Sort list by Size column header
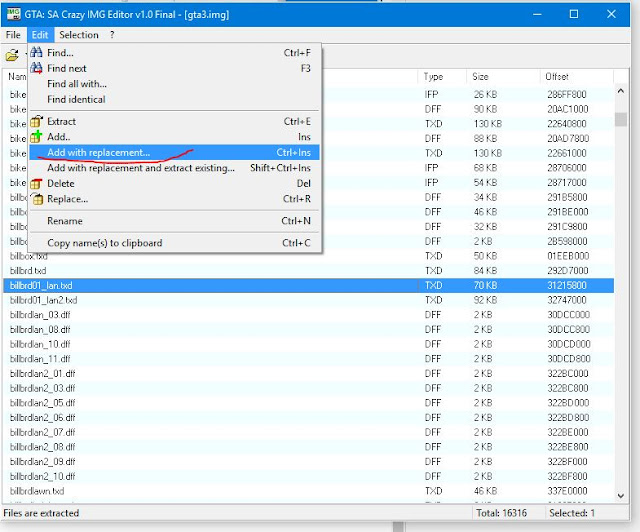The image size is (640, 532). point(503,77)
